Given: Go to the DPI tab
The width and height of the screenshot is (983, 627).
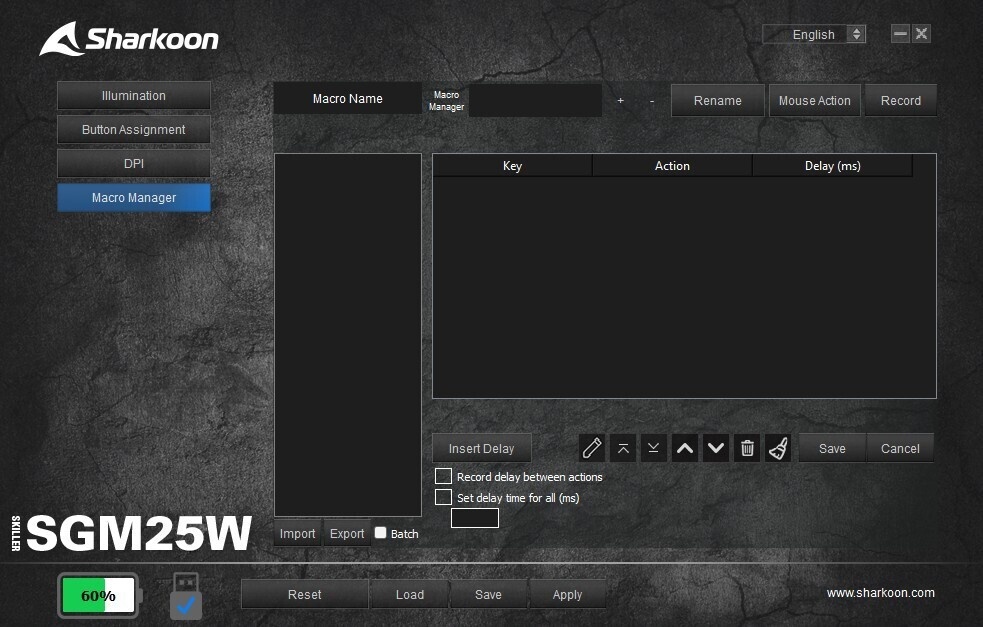Looking at the screenshot, I should coord(134,163).
